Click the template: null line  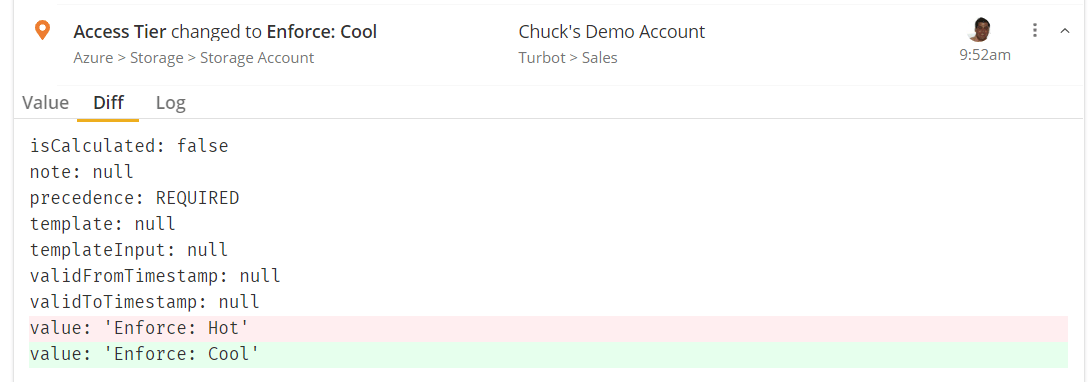pos(102,224)
